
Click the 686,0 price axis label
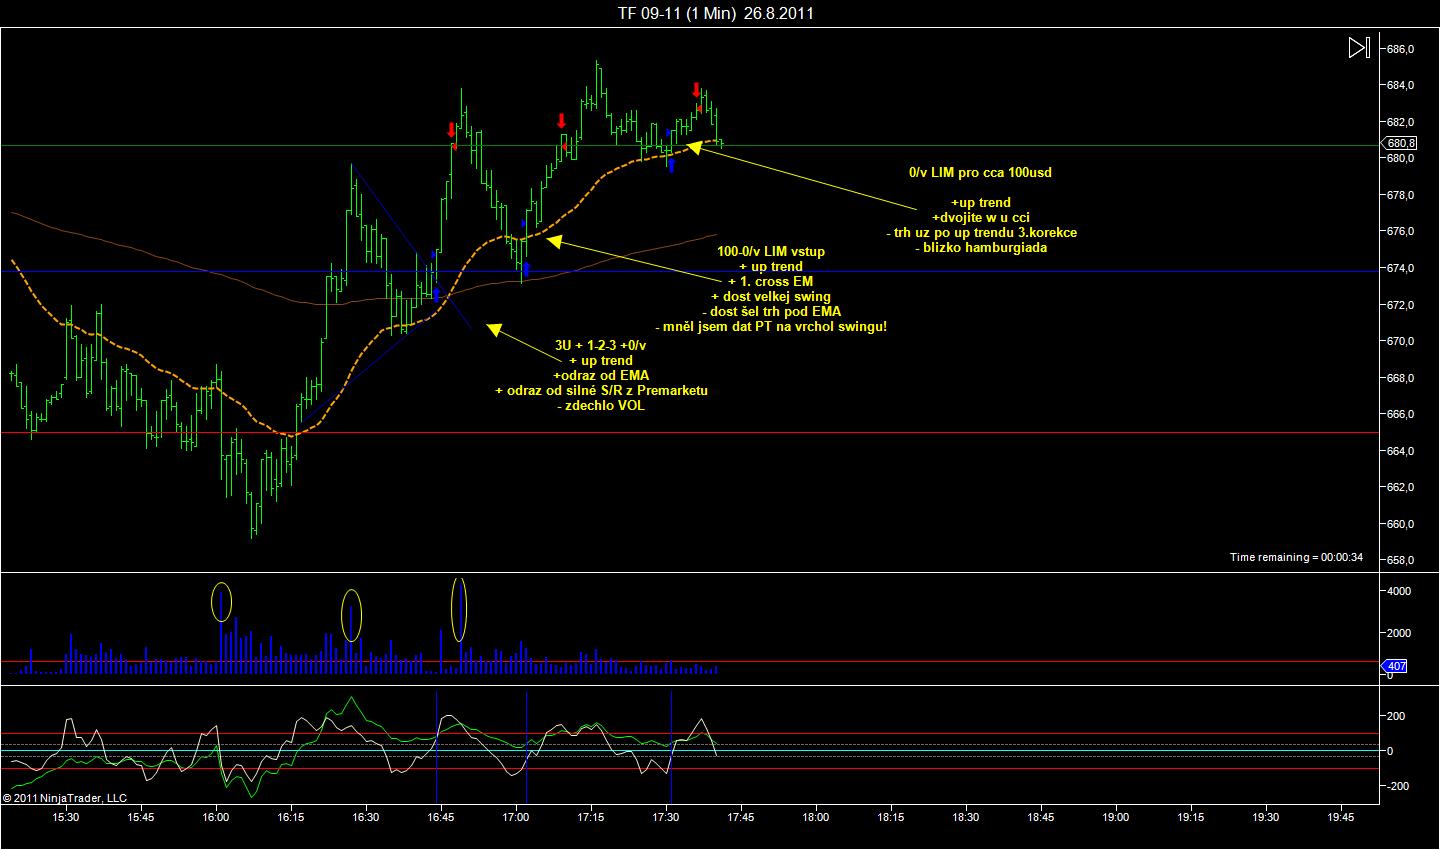[1400, 49]
